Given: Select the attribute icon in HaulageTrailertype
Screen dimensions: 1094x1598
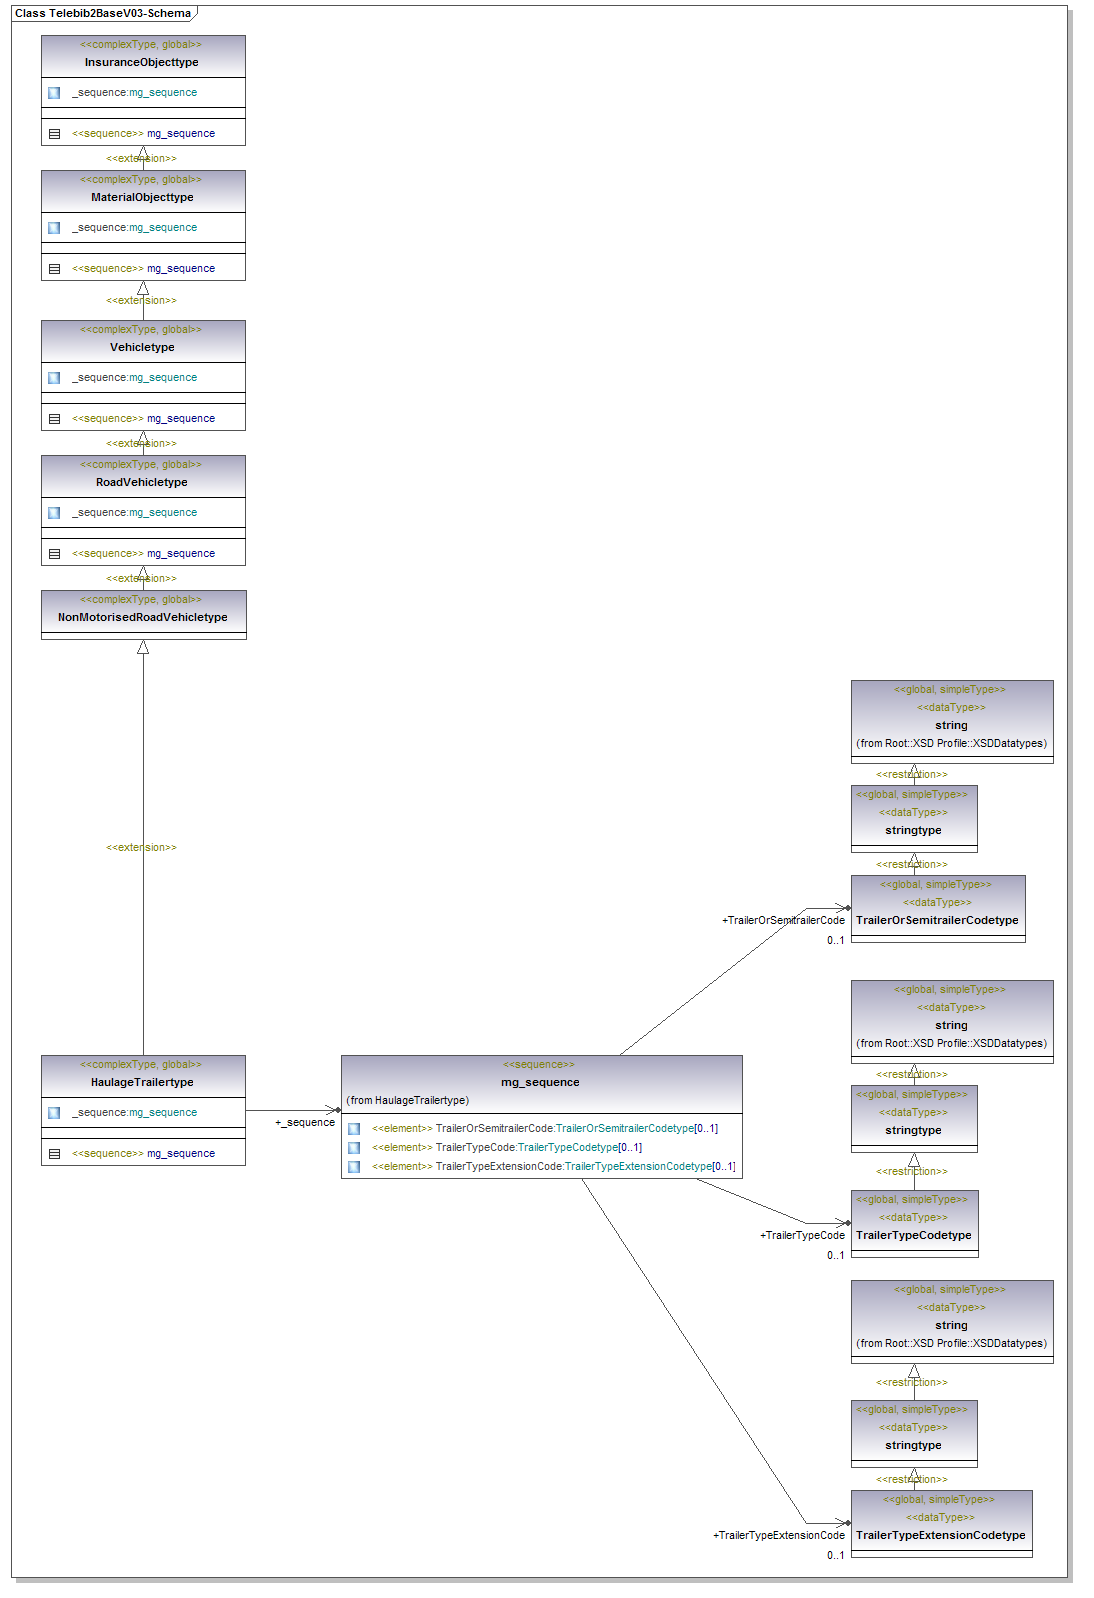Looking at the screenshot, I should pos(54,1113).
